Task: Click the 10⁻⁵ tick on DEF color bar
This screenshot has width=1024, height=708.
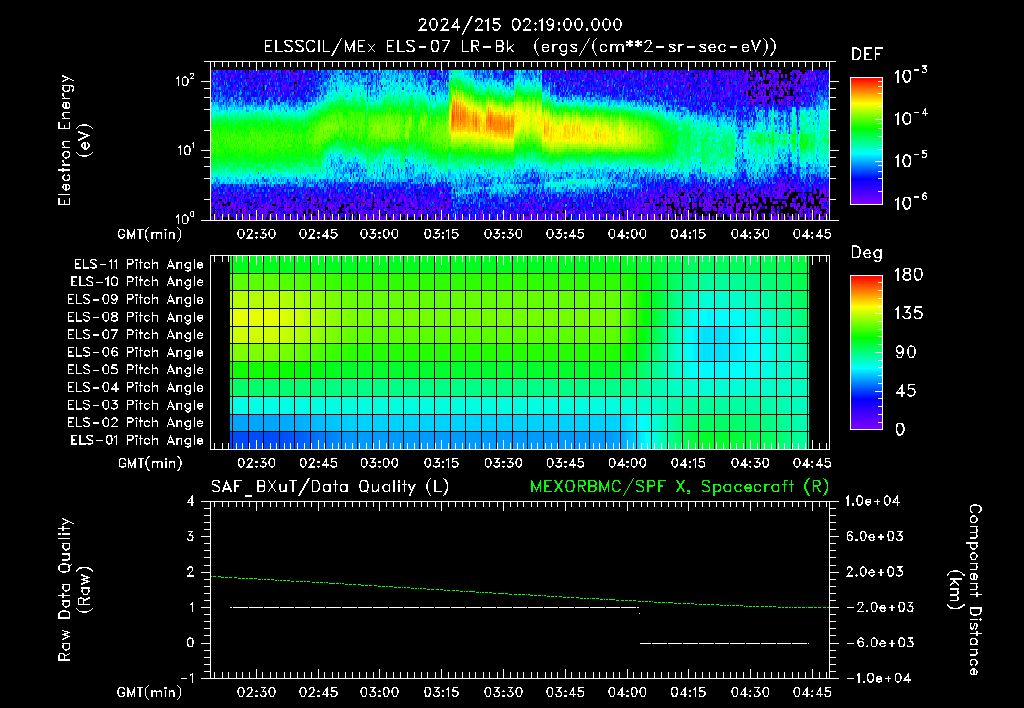Action: pos(910,161)
